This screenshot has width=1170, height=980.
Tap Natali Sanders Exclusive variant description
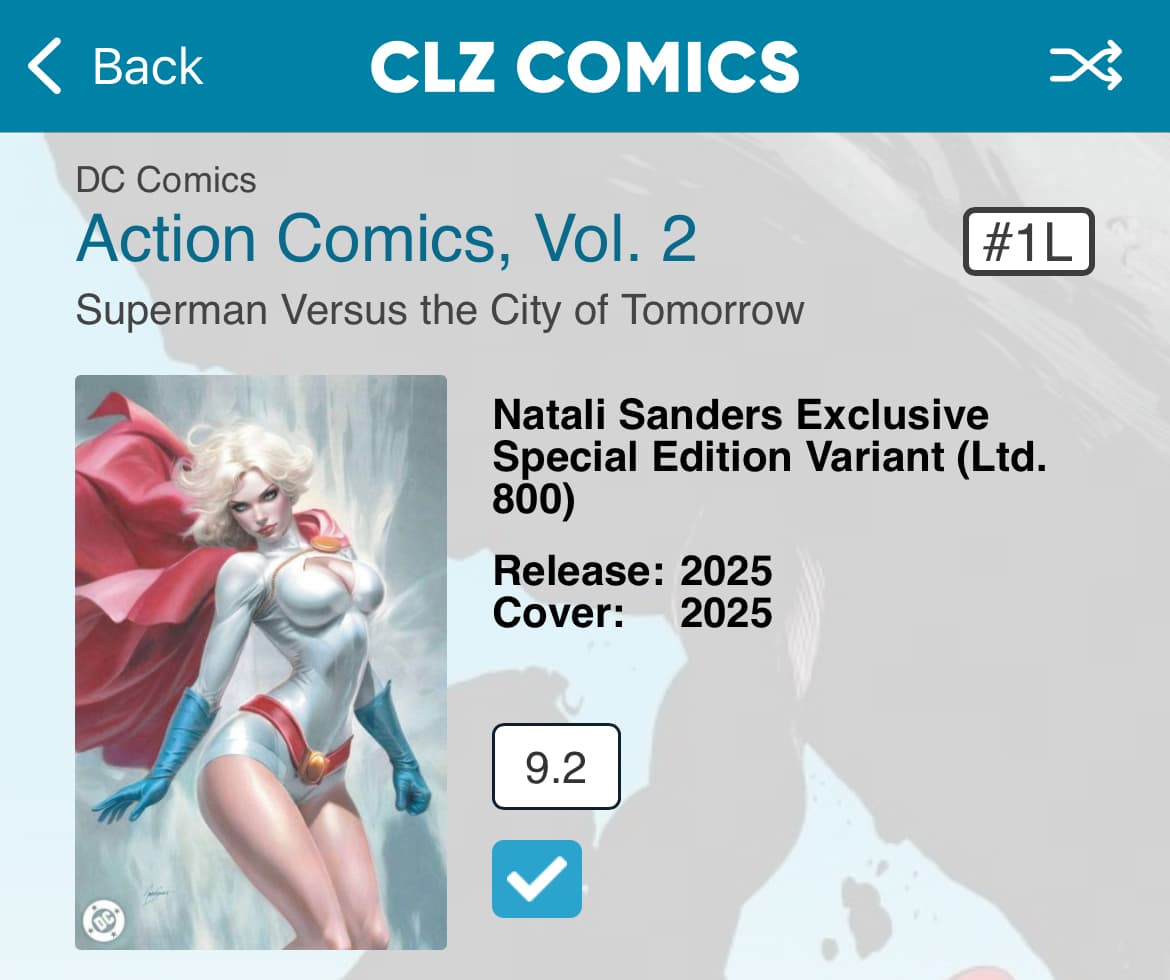769,456
